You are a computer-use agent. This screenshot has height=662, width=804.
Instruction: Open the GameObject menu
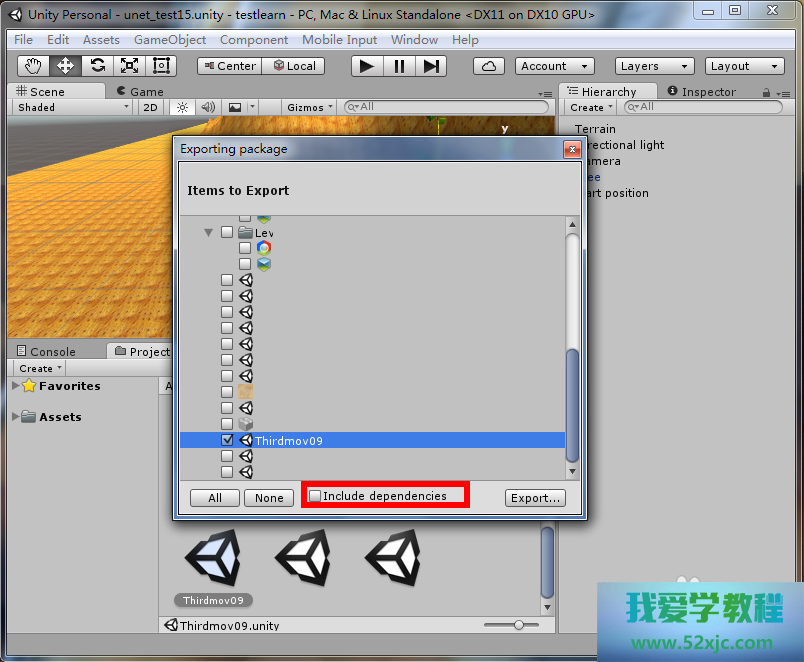tap(170, 40)
